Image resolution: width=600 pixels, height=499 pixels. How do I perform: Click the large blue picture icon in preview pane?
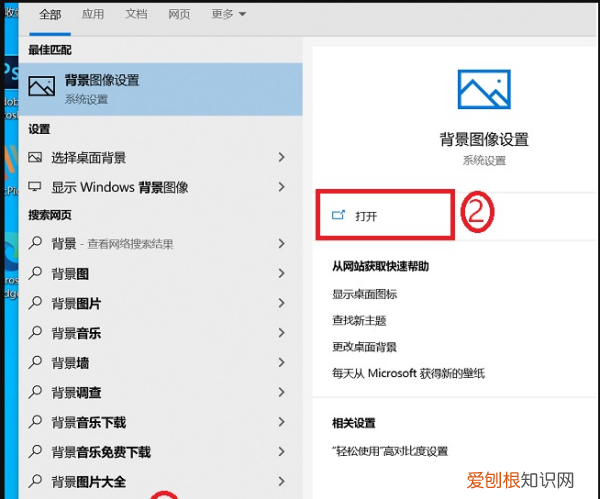pos(484,89)
